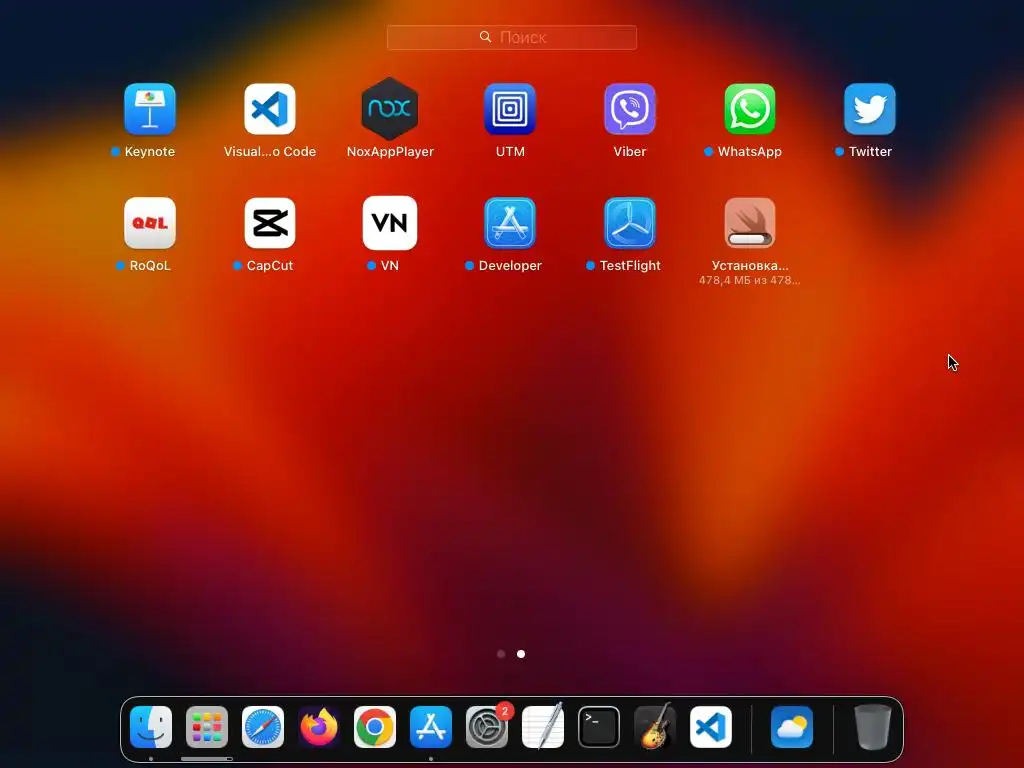
Task: Open the Twitter app
Action: [870, 109]
